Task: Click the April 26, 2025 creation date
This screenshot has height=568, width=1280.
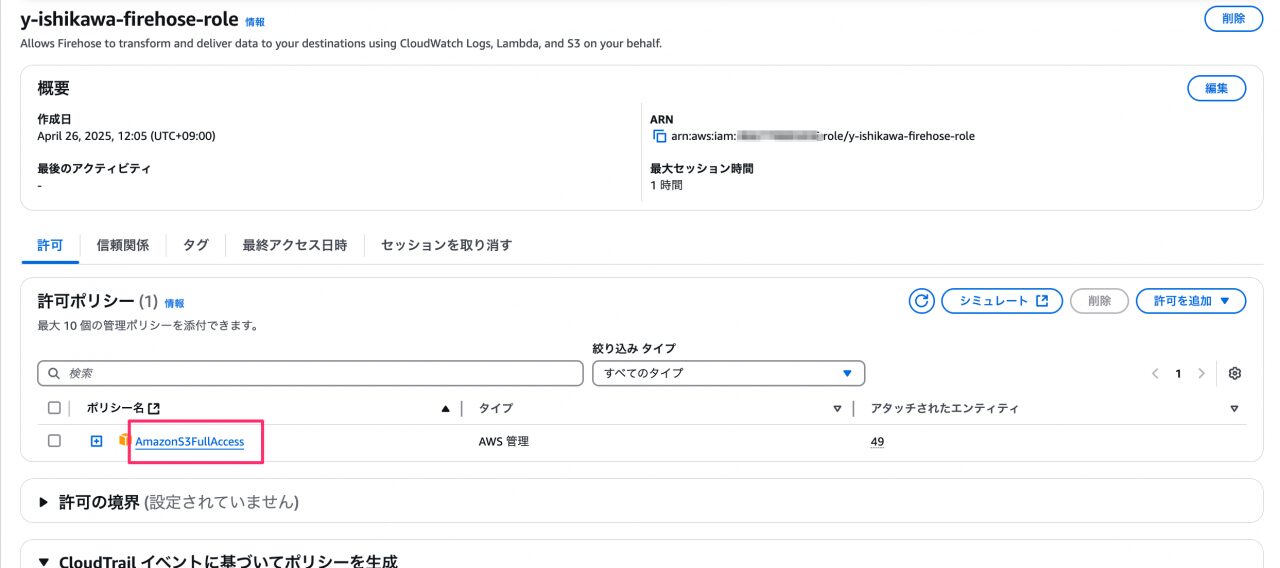Action: (126, 136)
